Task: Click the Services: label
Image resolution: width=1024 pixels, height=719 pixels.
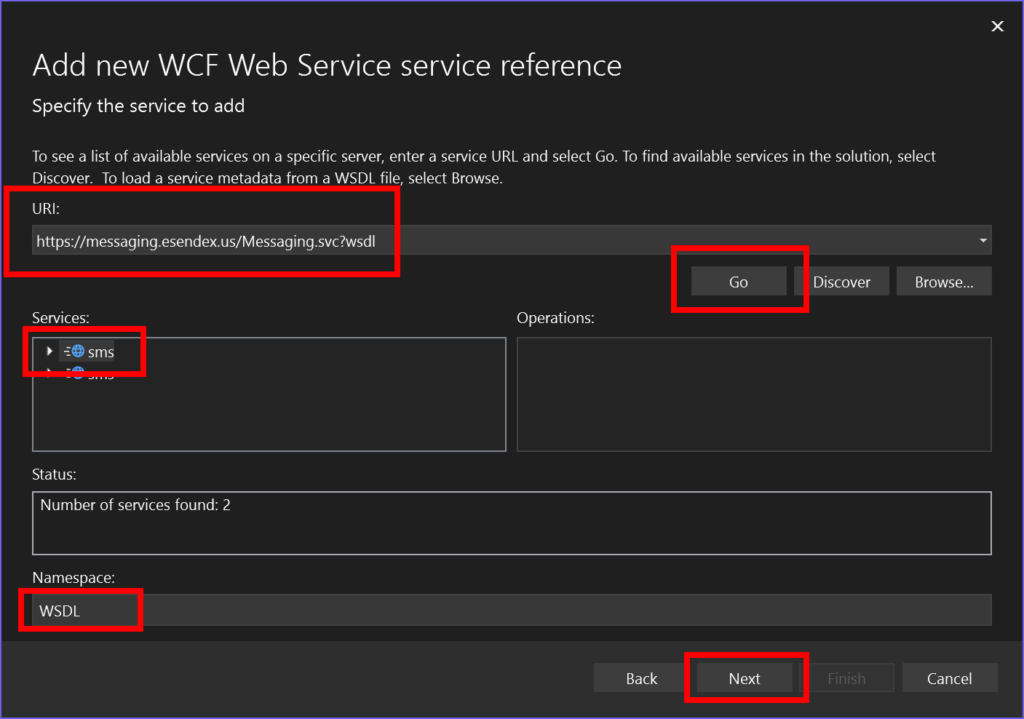Action: (x=61, y=318)
